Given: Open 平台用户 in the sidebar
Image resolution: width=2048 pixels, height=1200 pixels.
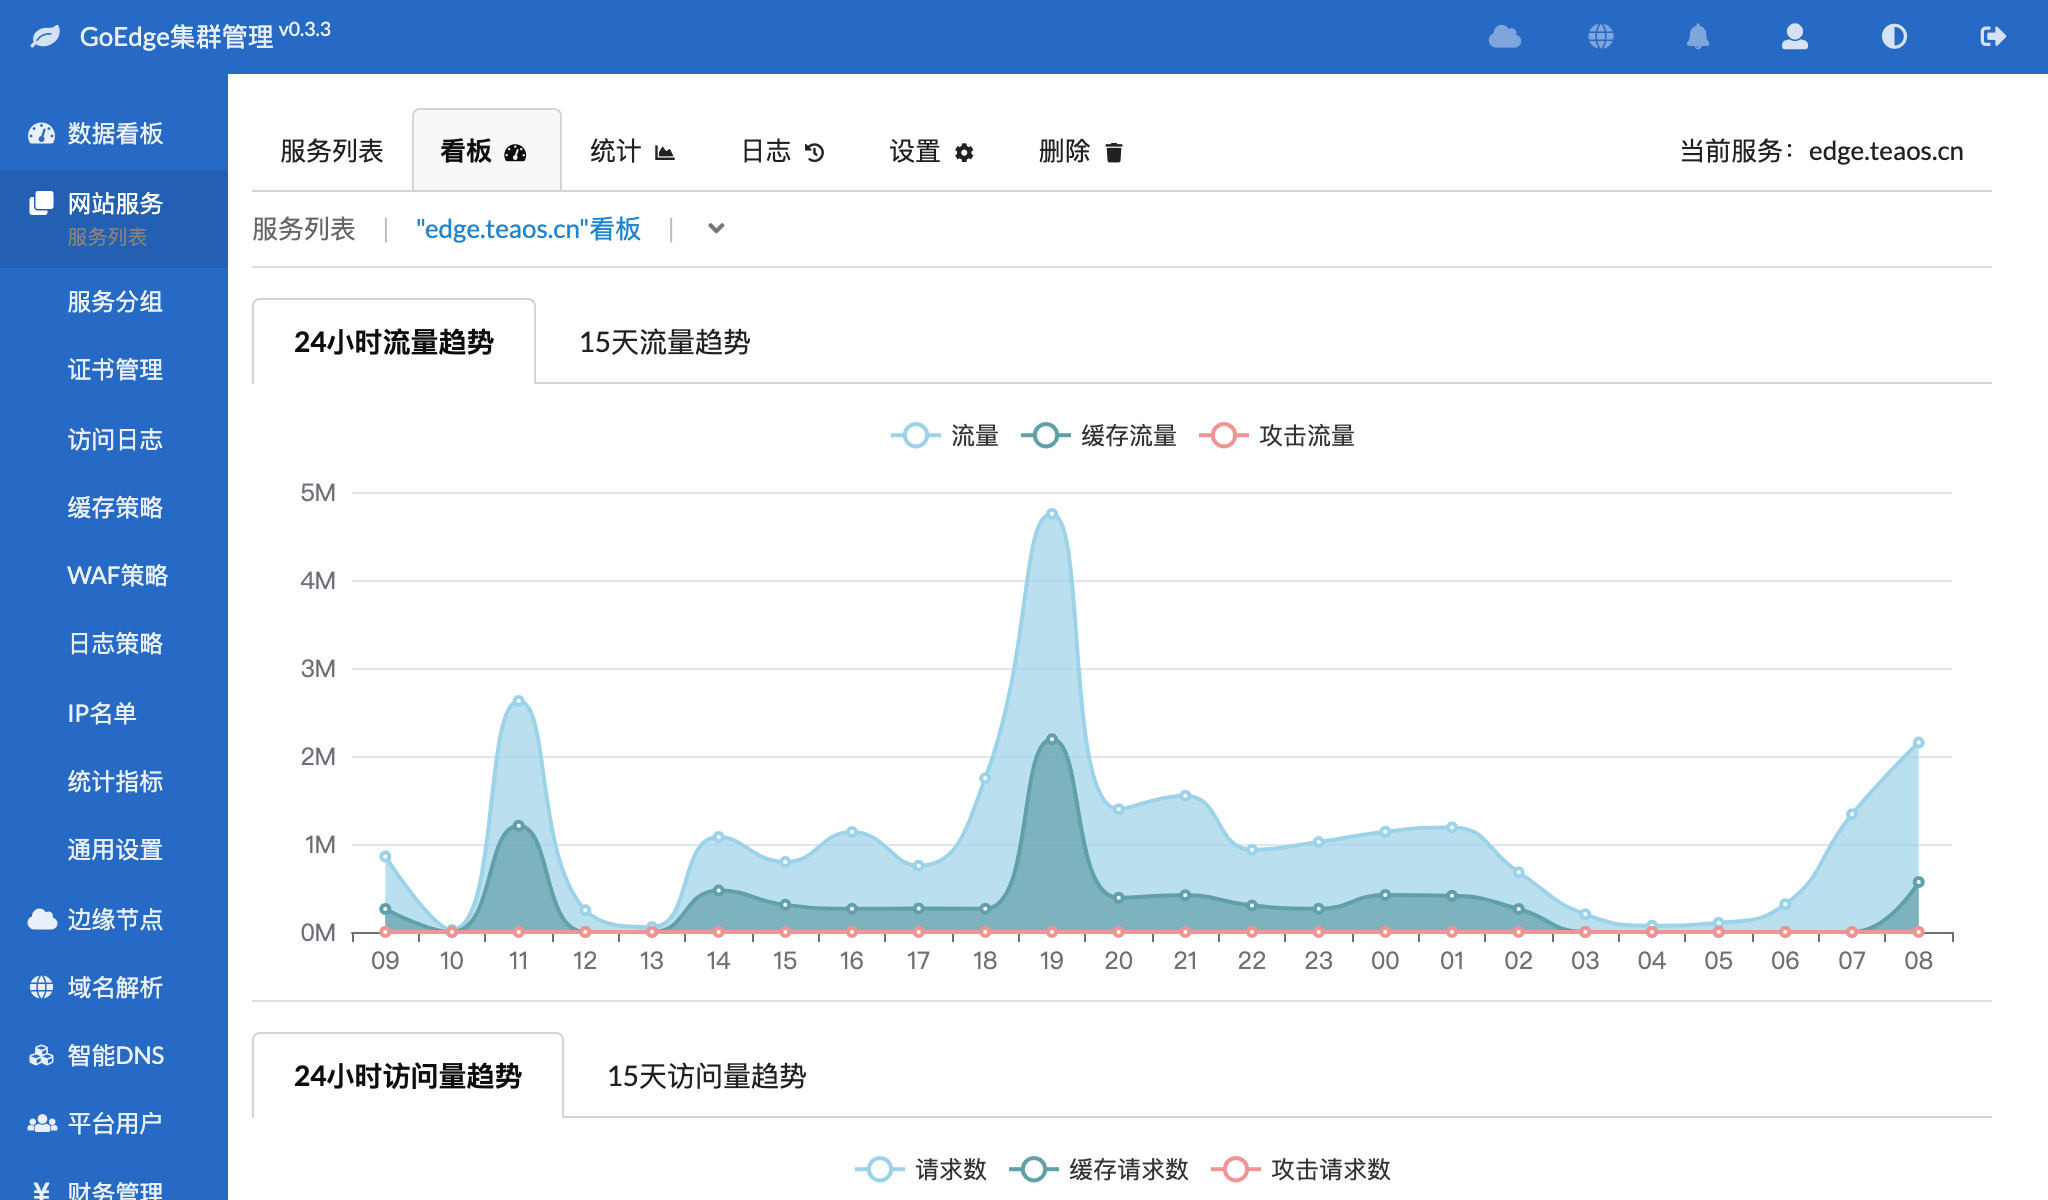Looking at the screenshot, I should tap(114, 1123).
